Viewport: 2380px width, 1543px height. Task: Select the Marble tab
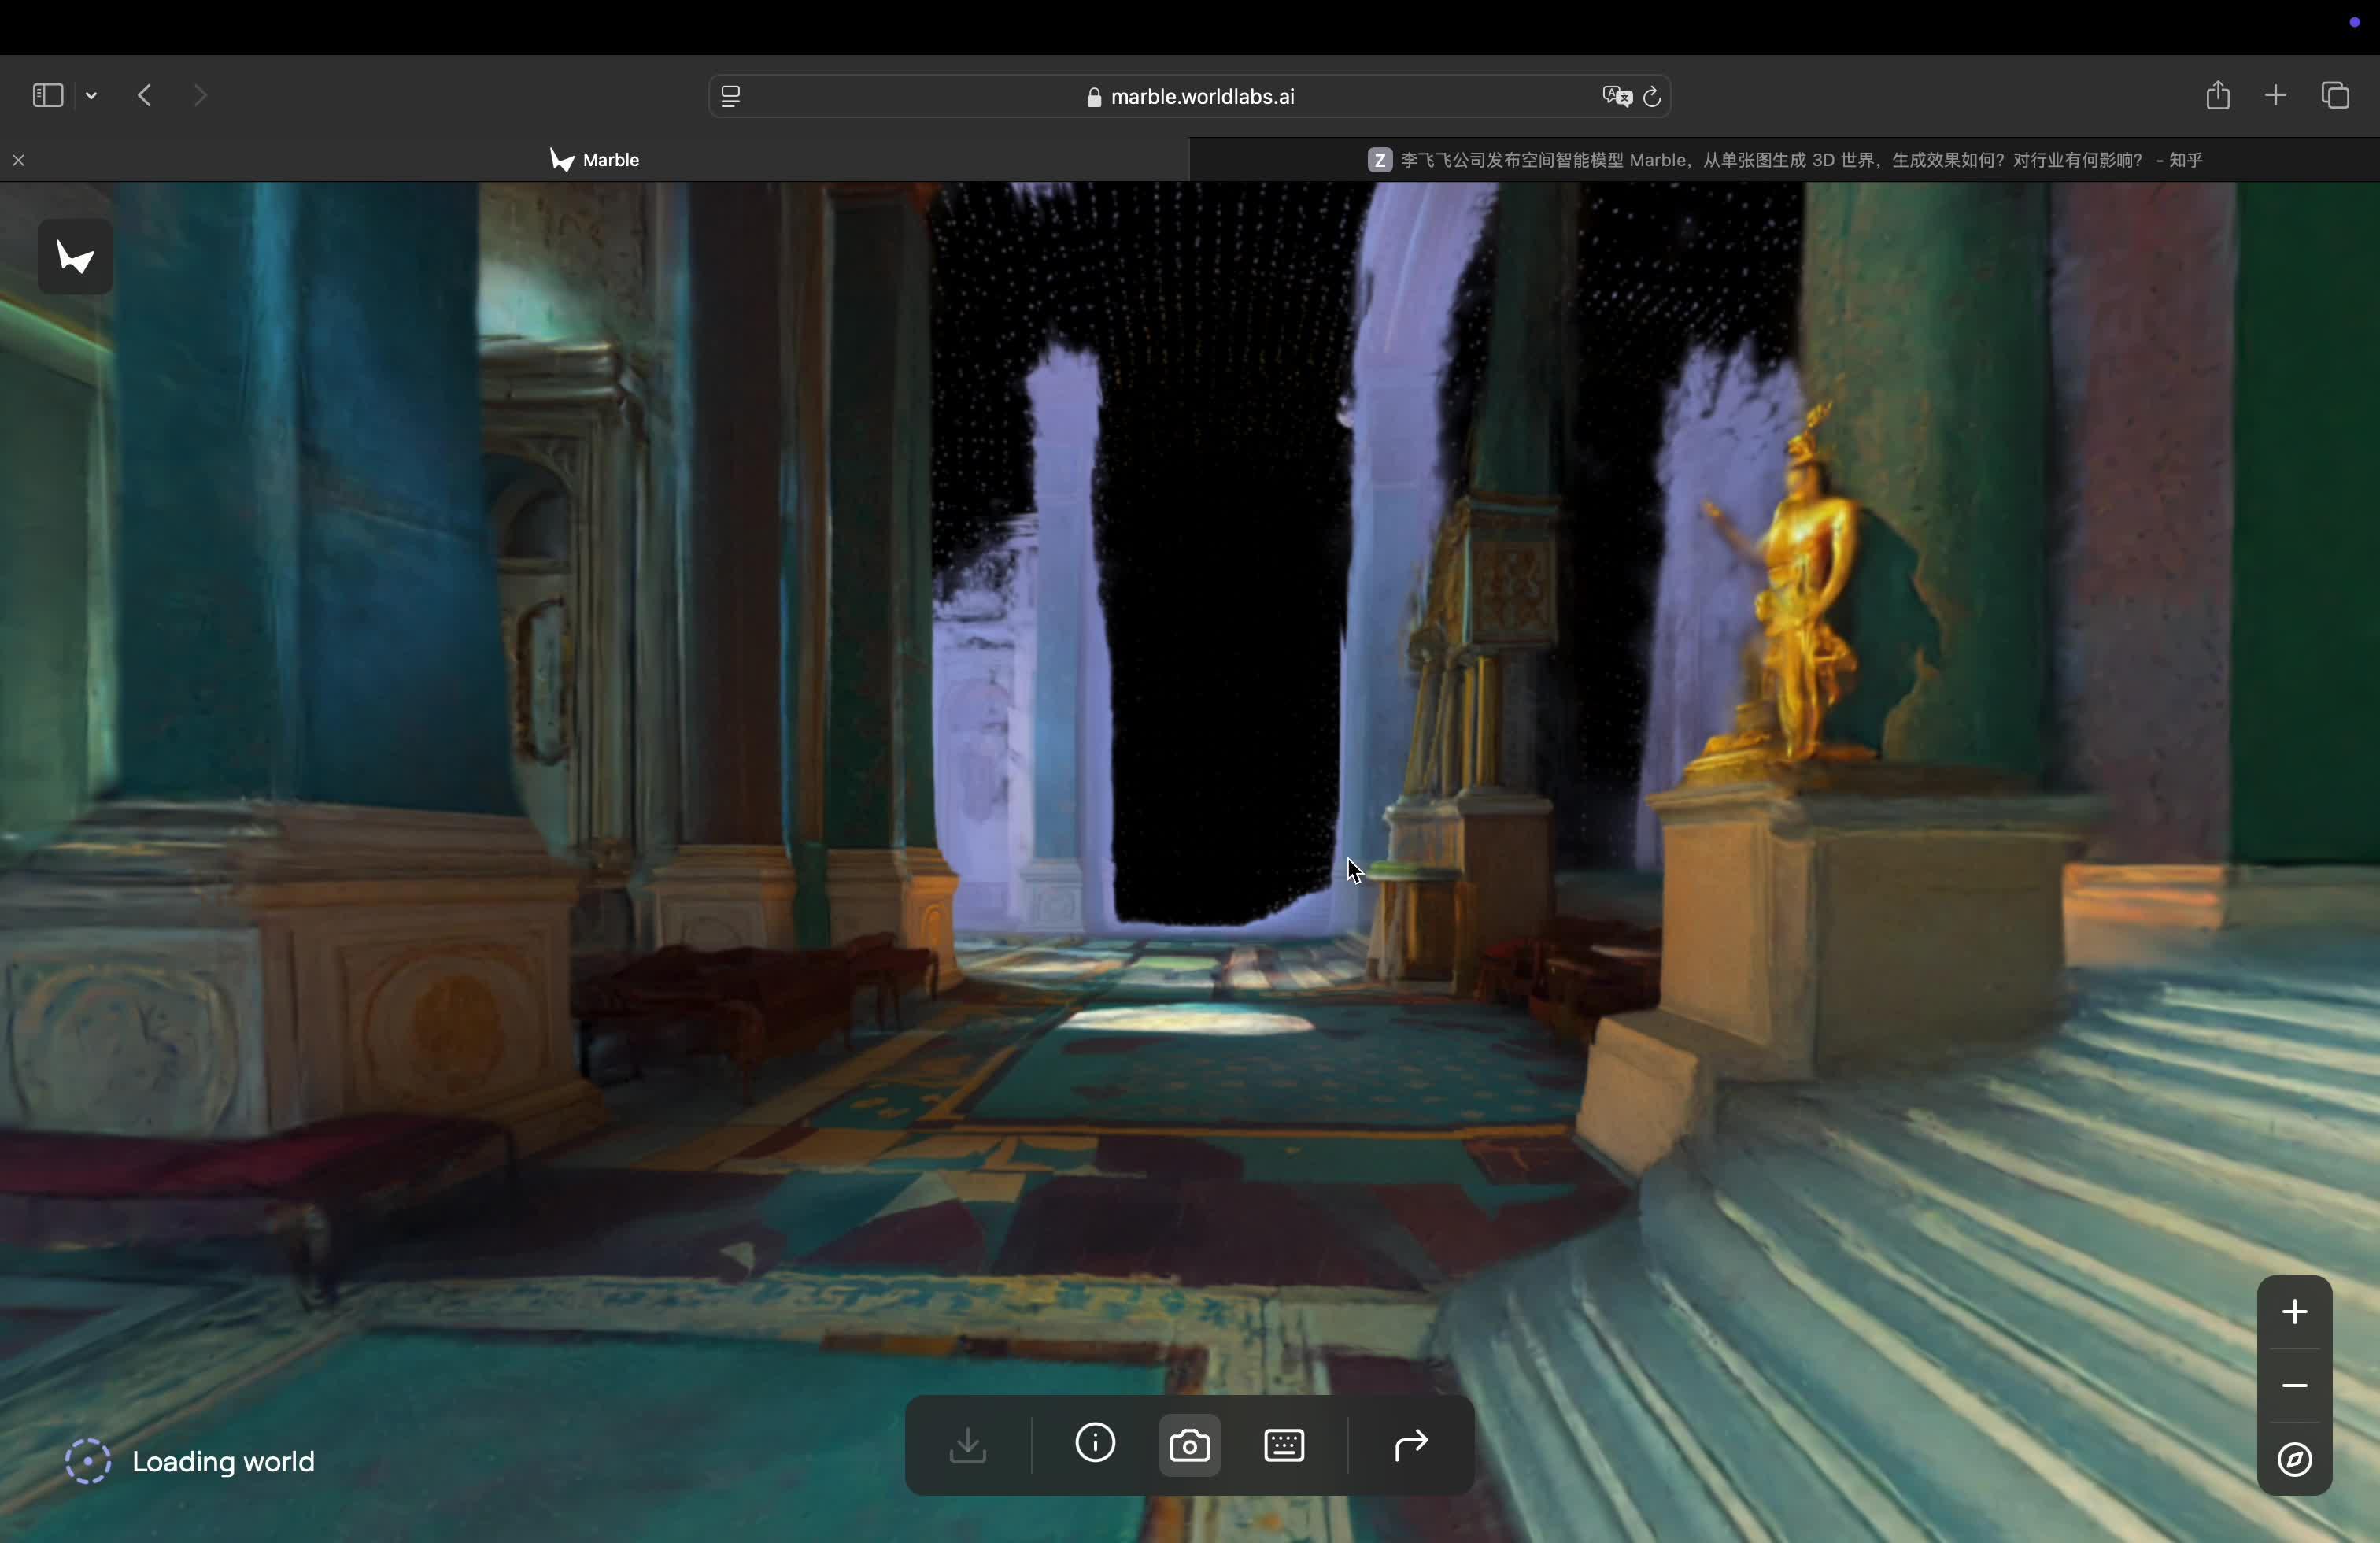596,160
